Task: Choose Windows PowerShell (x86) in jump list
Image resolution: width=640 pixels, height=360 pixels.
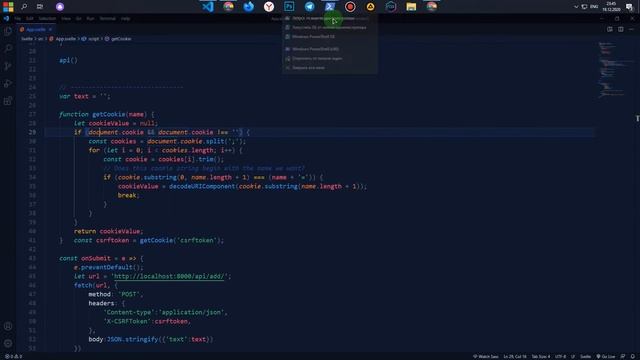Action: (330, 49)
